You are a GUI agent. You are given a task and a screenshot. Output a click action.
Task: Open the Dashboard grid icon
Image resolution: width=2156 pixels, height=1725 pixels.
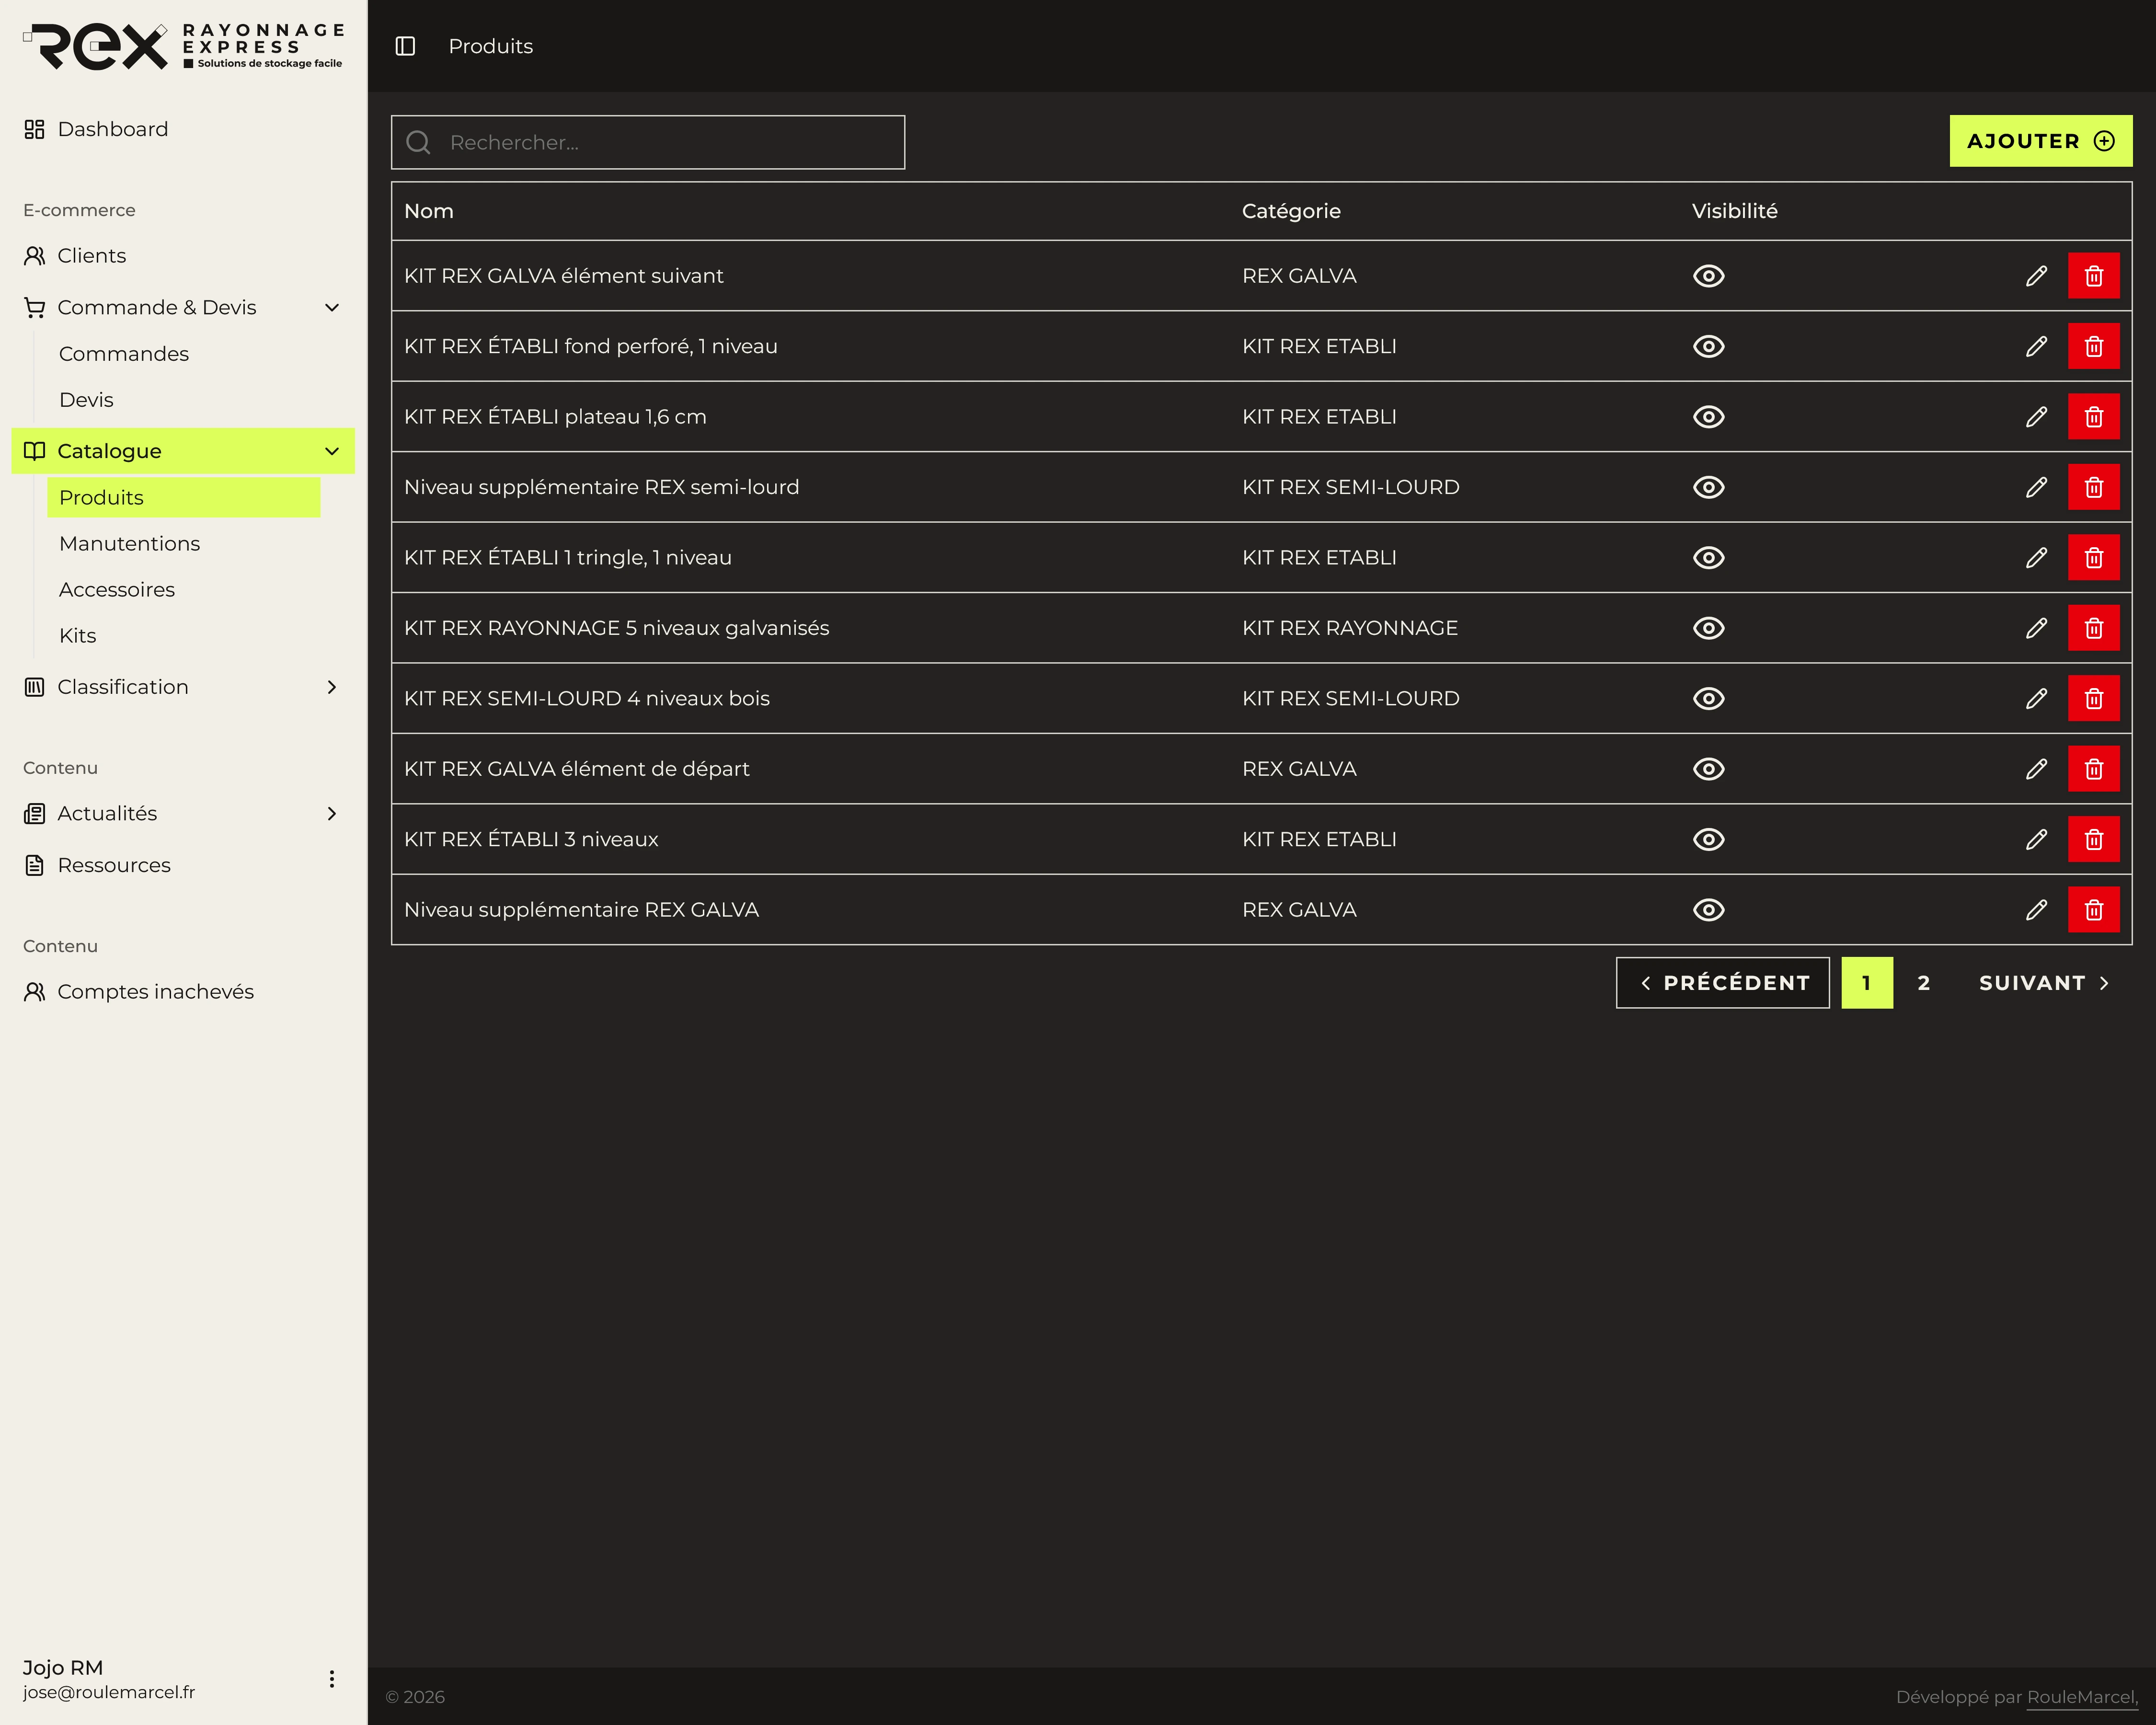pos(35,129)
